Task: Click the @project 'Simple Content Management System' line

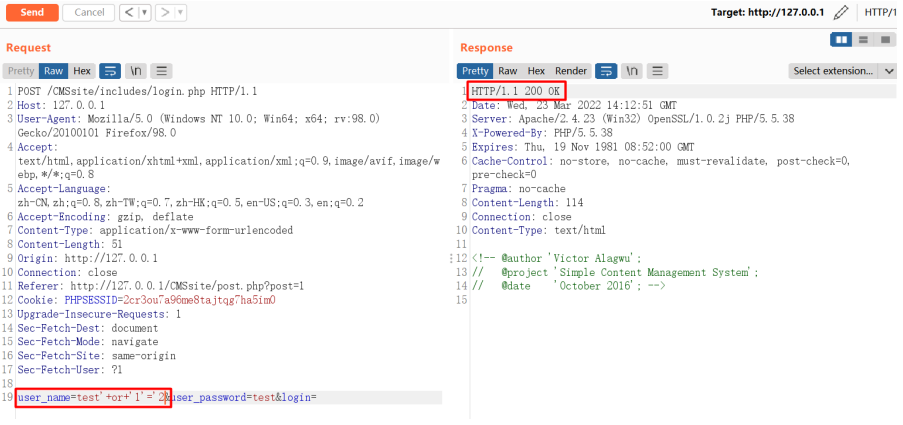Action: pos(615,272)
